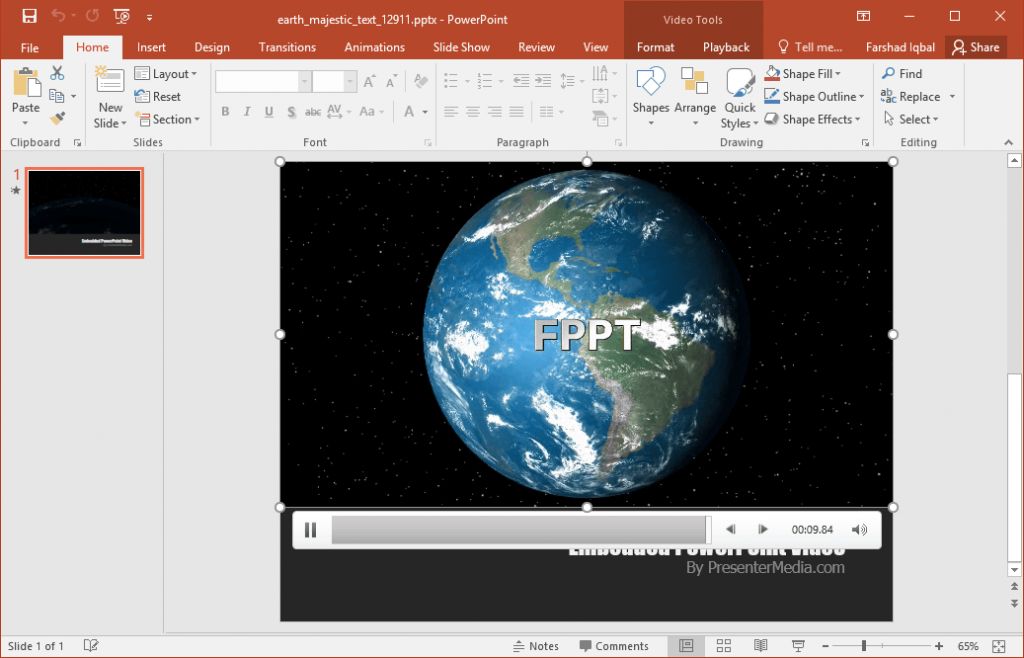1024x658 pixels.
Task: Open the Animations ribbon tab
Action: pos(374,46)
